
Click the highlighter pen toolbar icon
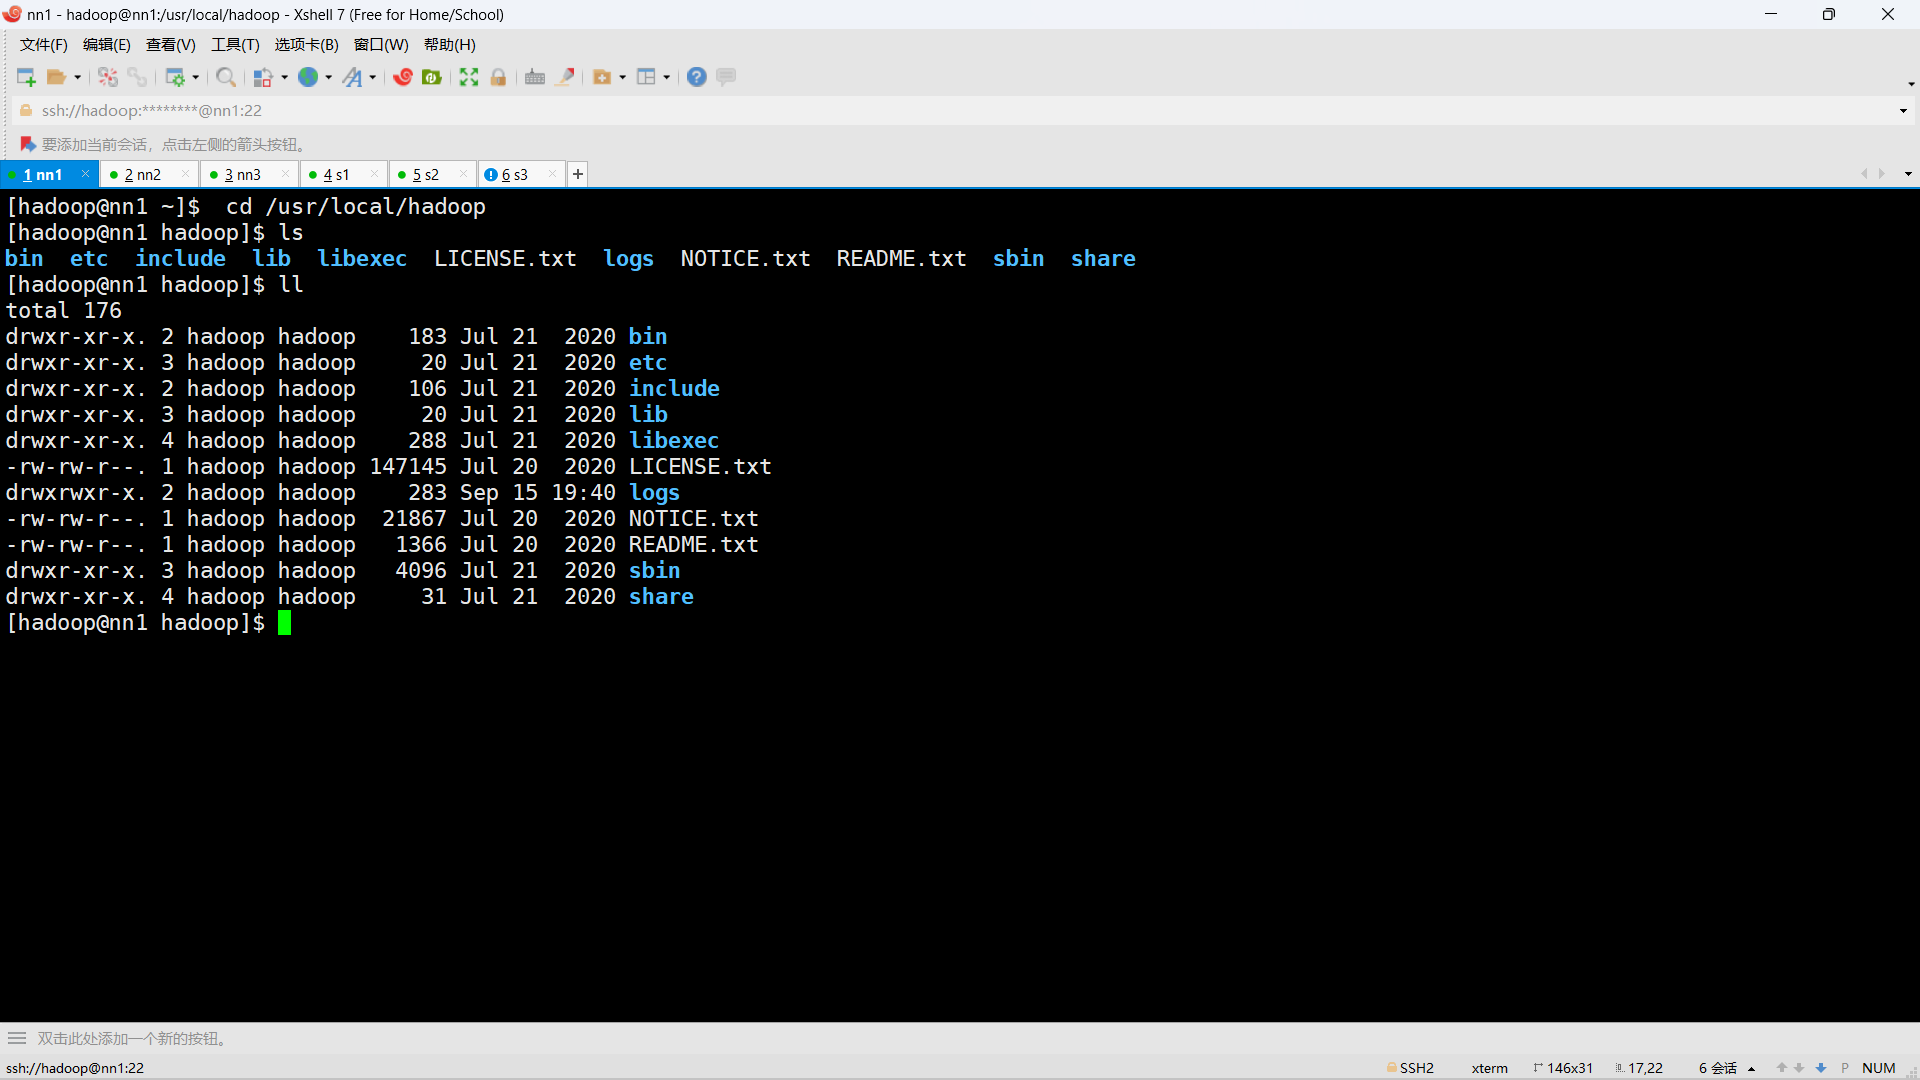click(566, 77)
